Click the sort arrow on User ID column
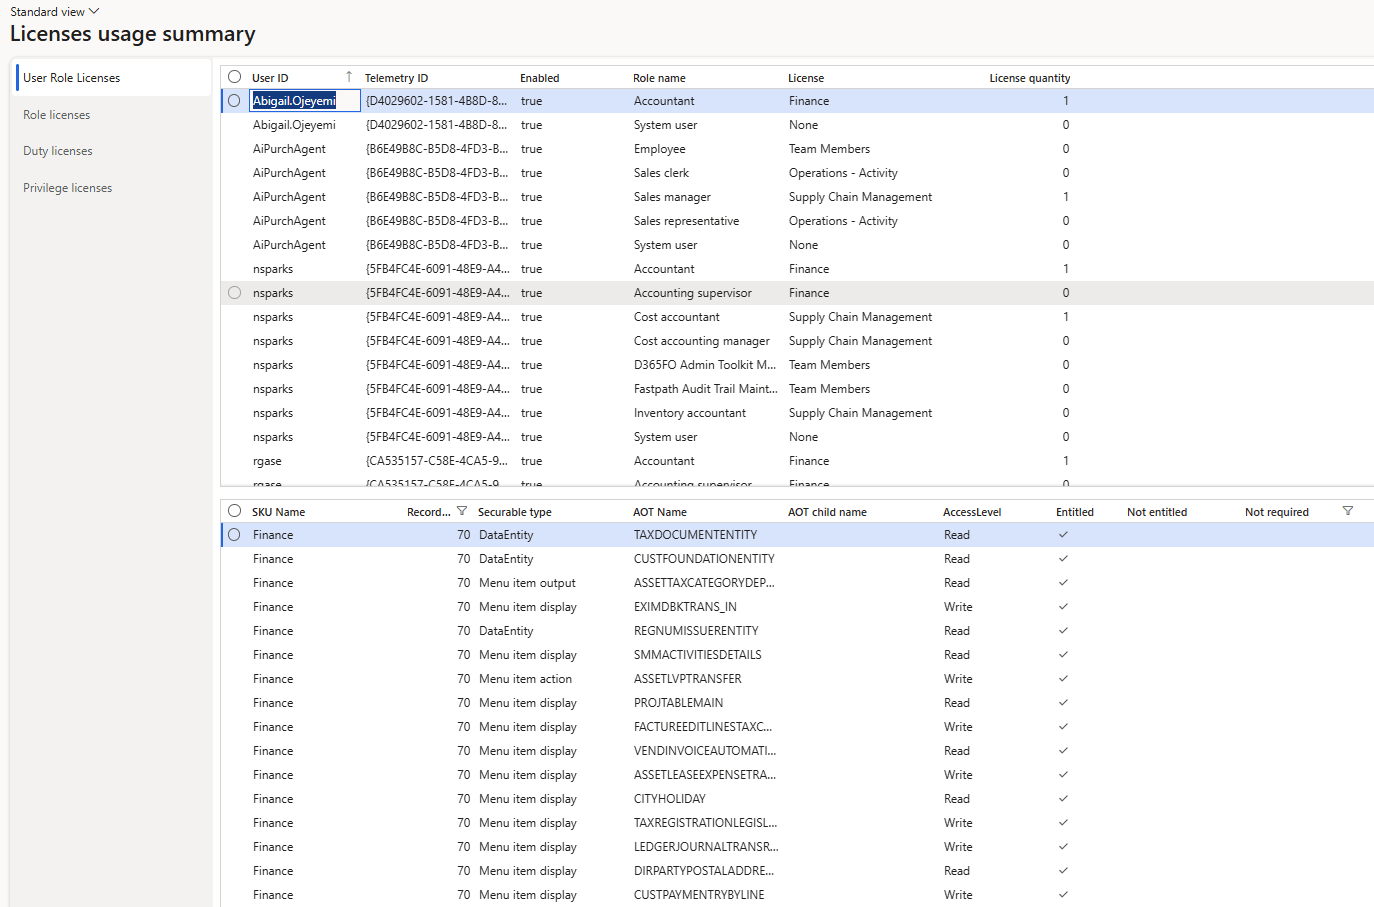Image resolution: width=1374 pixels, height=907 pixels. click(349, 77)
